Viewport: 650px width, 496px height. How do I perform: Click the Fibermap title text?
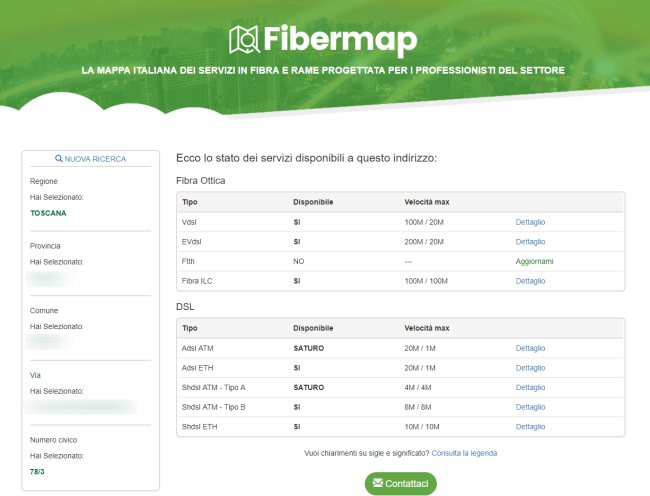[x=340, y=39]
